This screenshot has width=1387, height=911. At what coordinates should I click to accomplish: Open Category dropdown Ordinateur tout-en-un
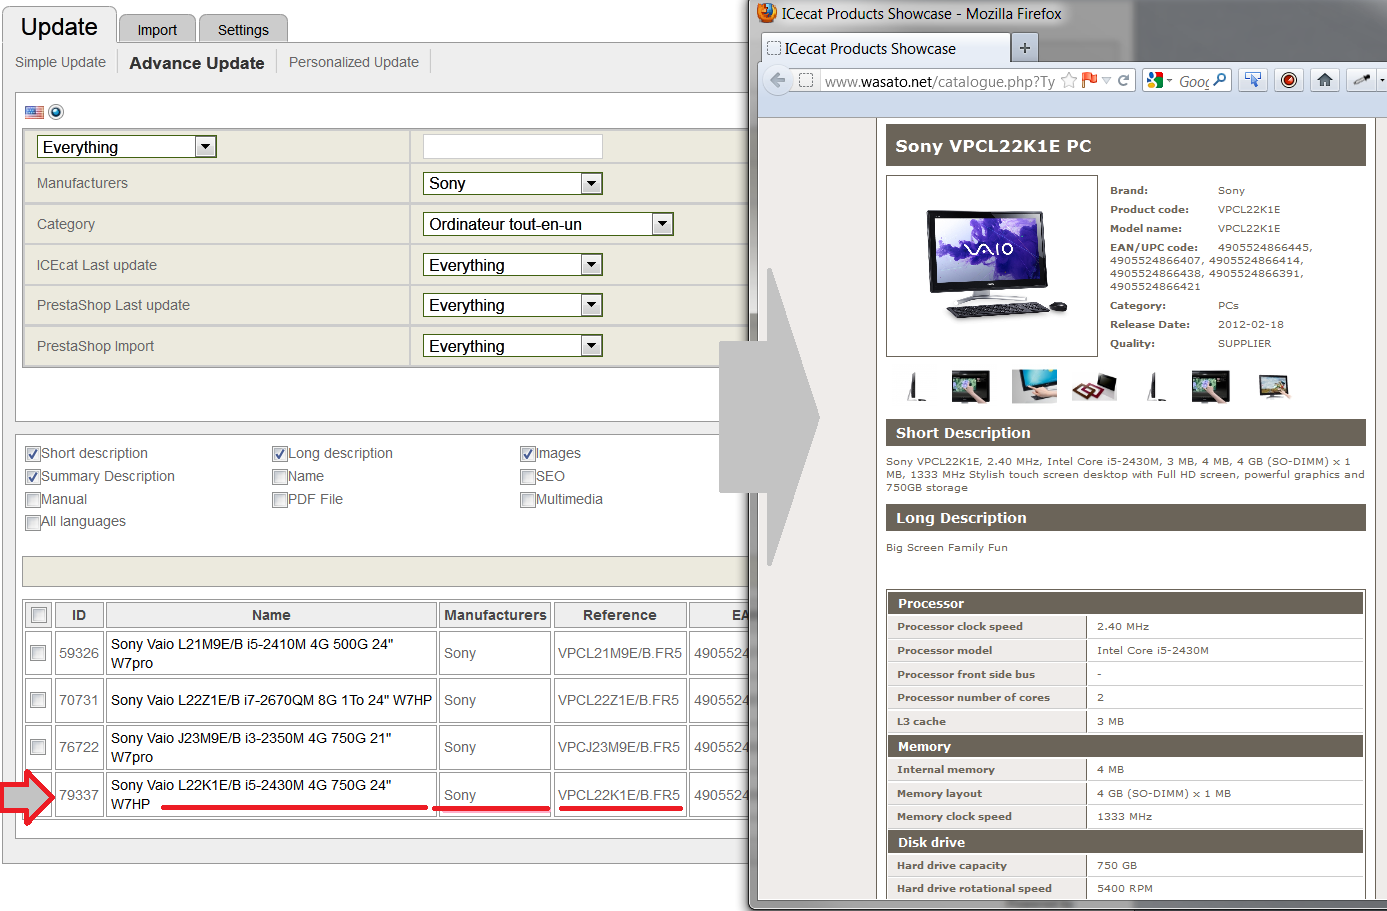(x=548, y=224)
